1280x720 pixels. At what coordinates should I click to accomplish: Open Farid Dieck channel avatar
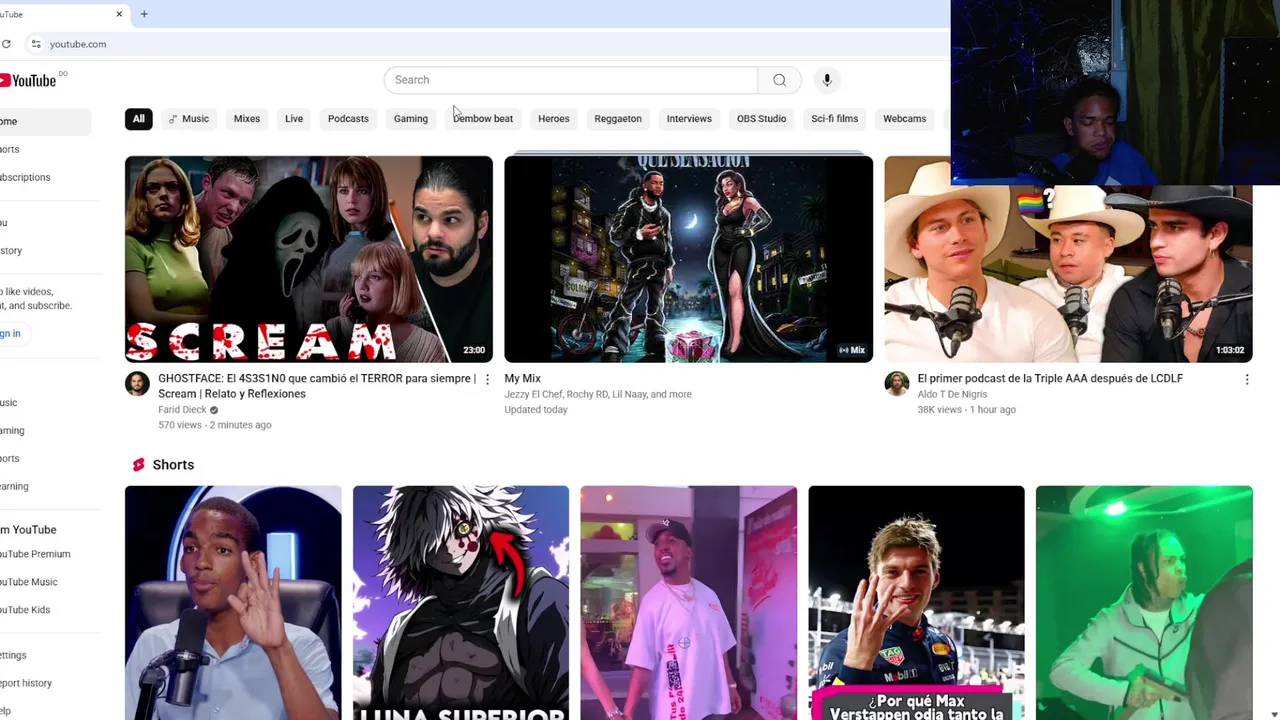137,384
